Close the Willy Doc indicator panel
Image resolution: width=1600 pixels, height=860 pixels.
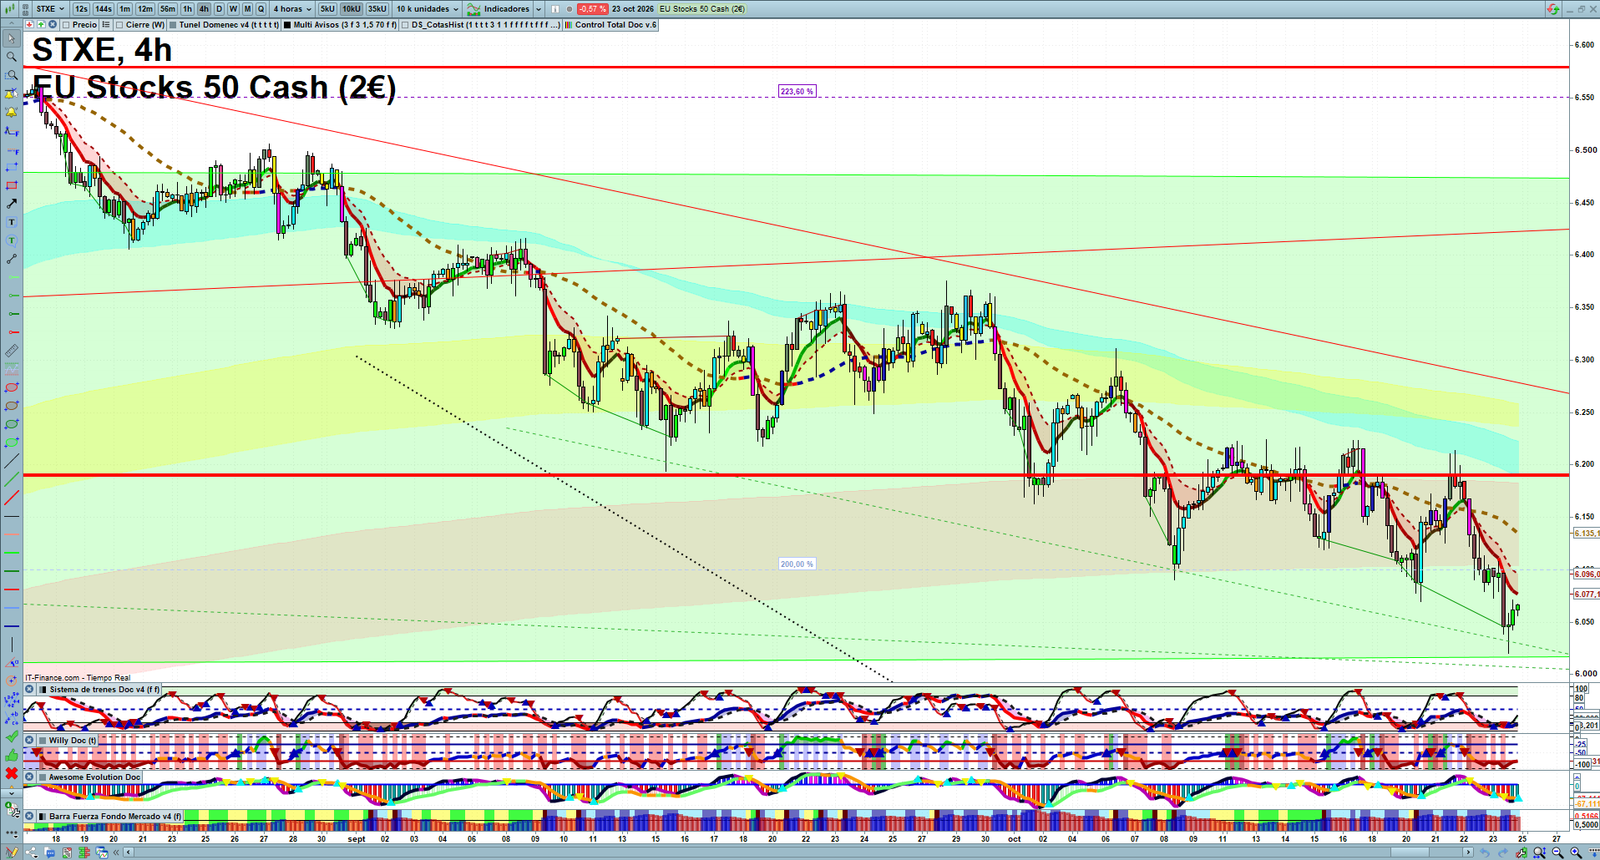point(29,740)
